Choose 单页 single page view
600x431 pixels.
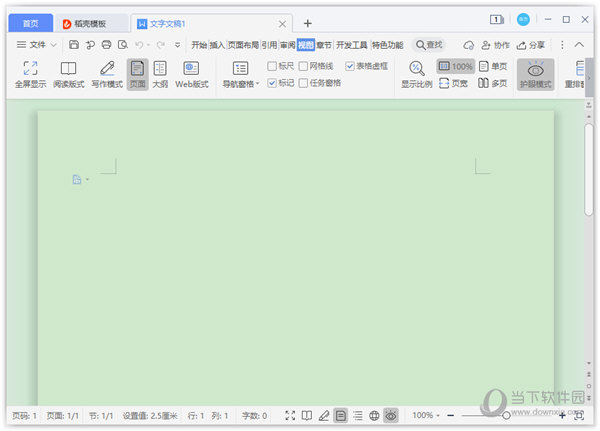tap(493, 66)
